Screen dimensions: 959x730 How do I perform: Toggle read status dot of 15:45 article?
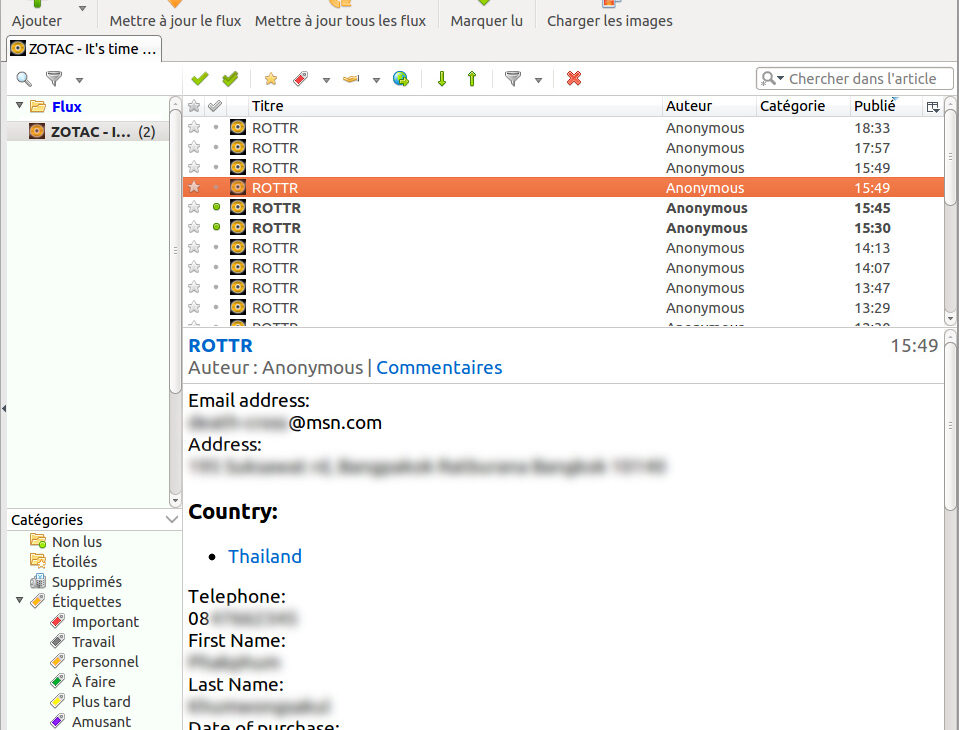tap(216, 207)
